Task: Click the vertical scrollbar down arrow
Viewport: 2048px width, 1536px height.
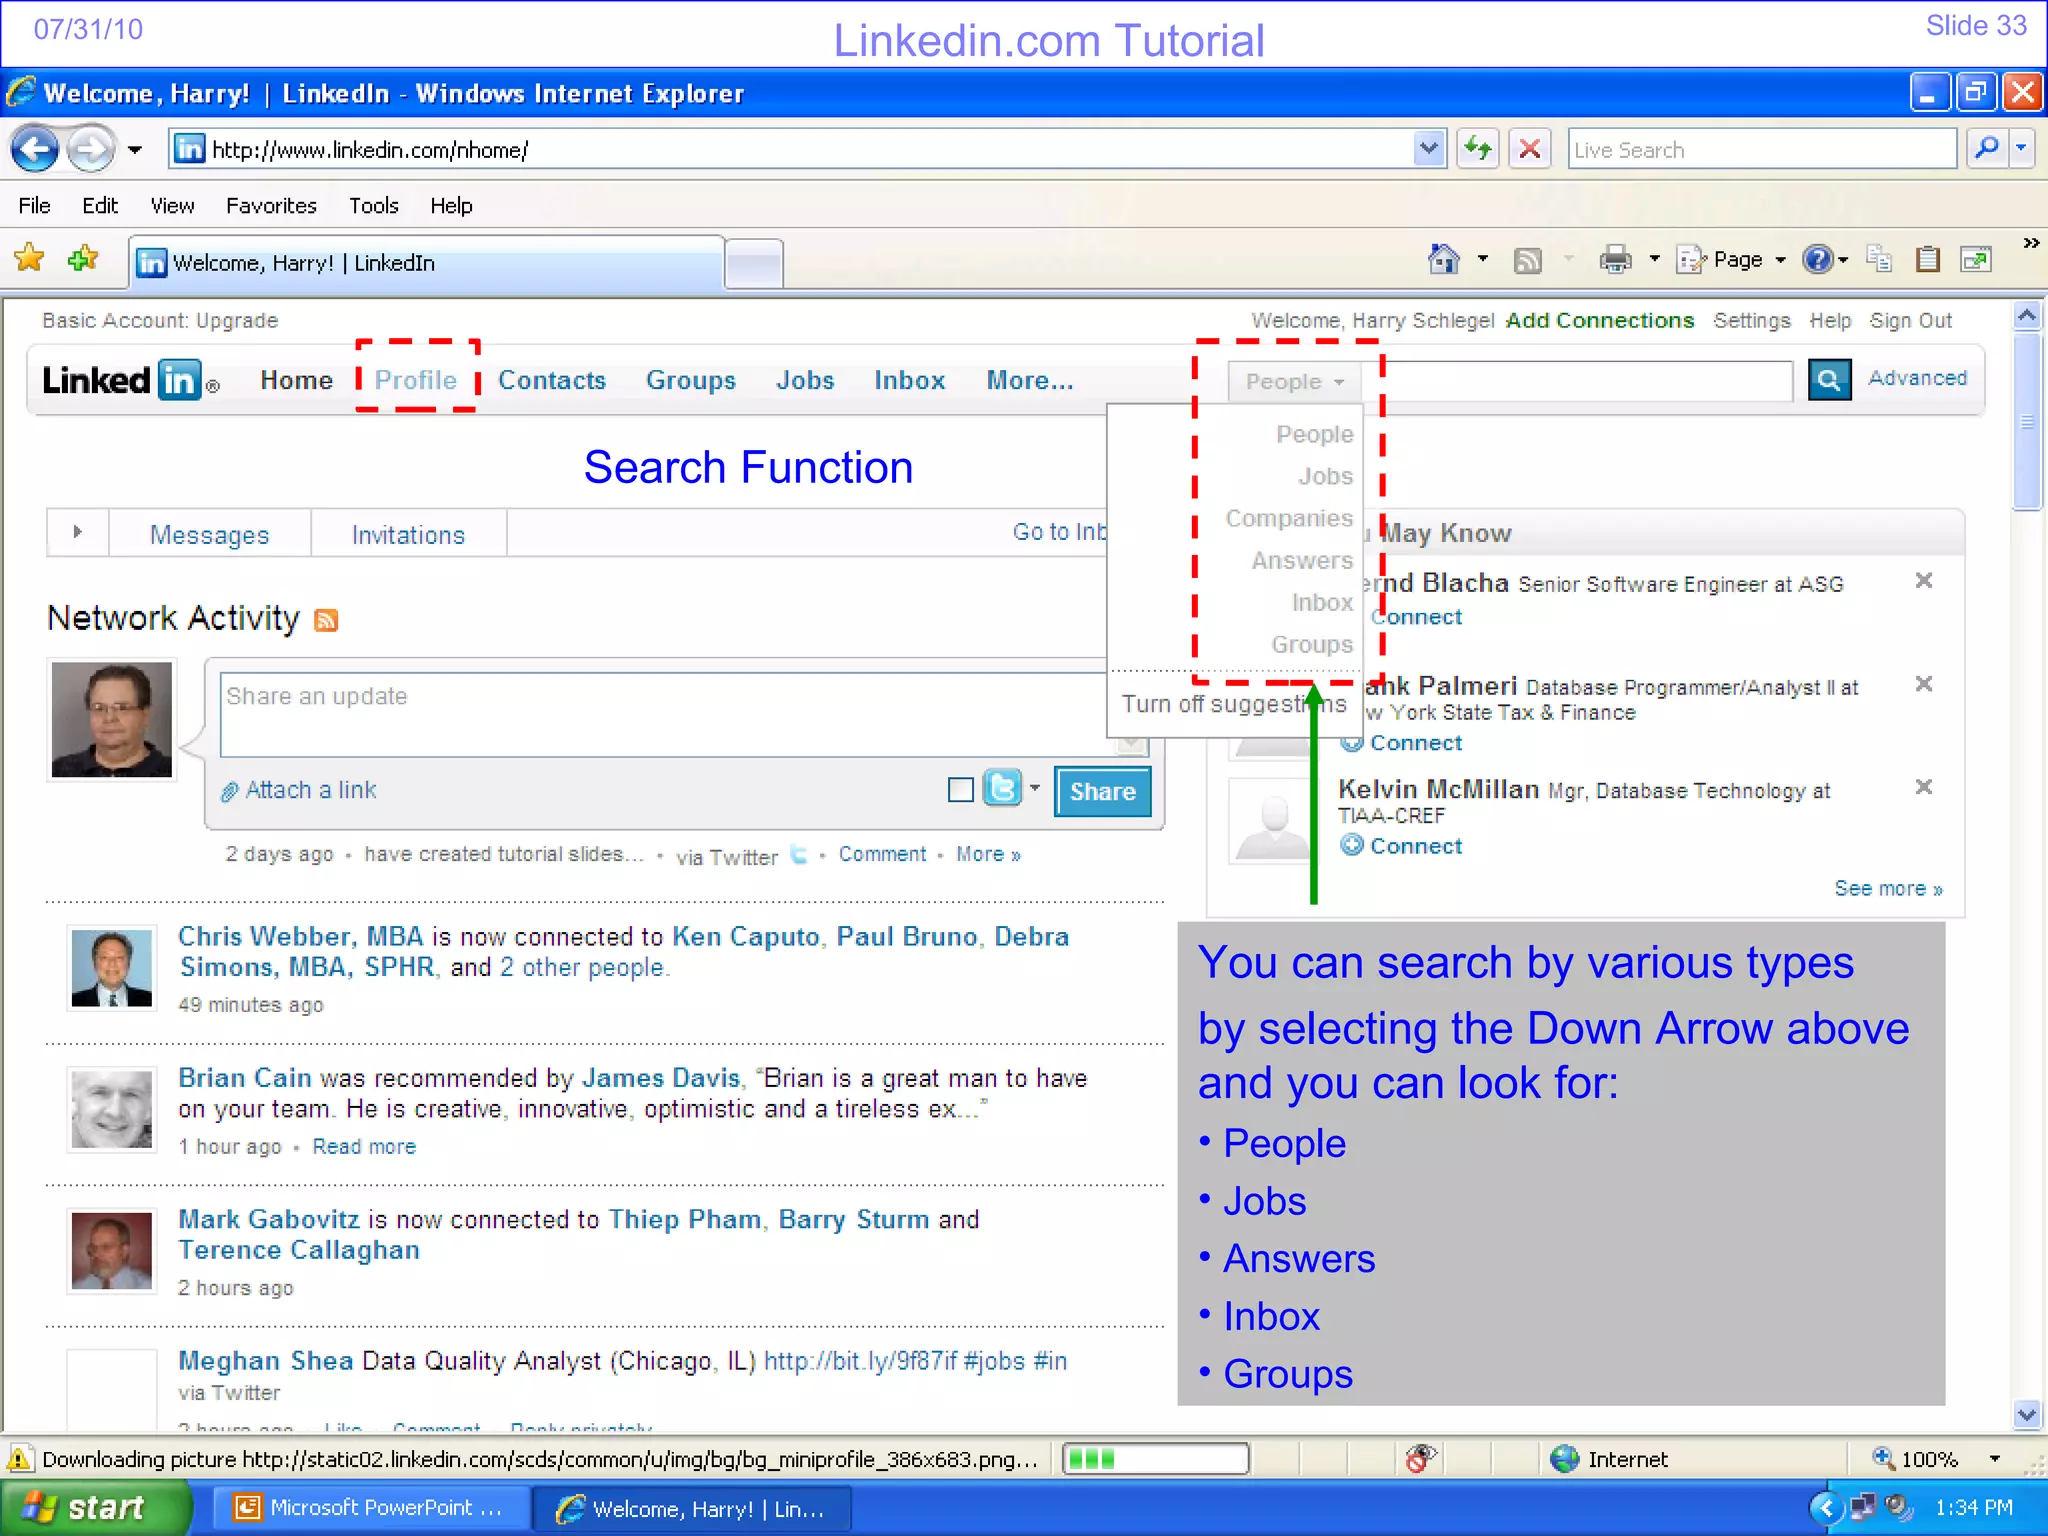Action: (x=2027, y=1414)
